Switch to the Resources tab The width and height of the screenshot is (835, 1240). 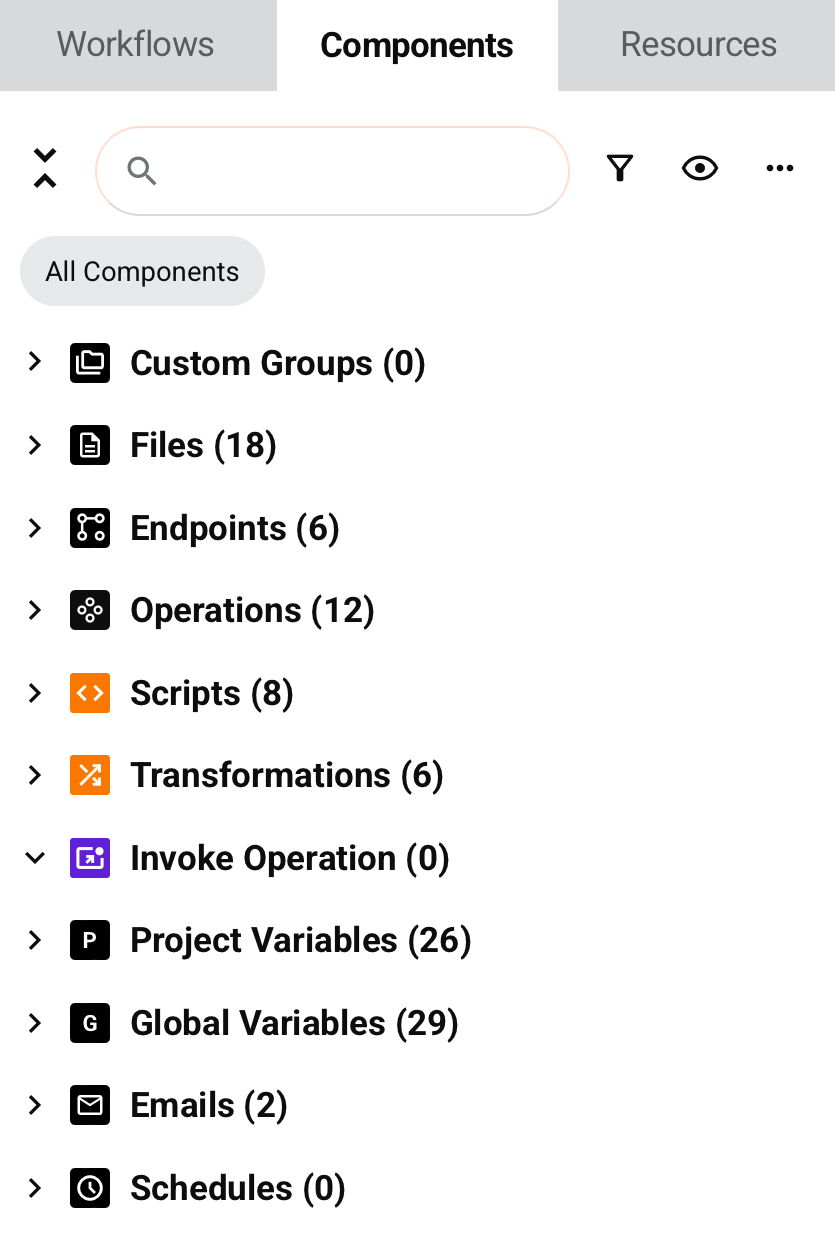pyautogui.click(x=698, y=45)
